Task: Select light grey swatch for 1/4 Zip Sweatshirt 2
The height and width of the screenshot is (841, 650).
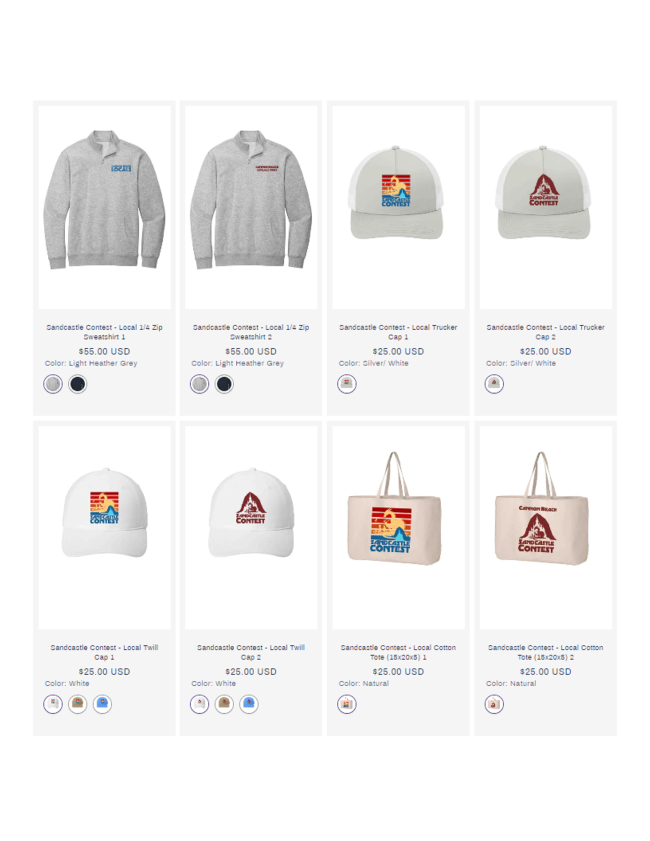Action: (x=200, y=384)
